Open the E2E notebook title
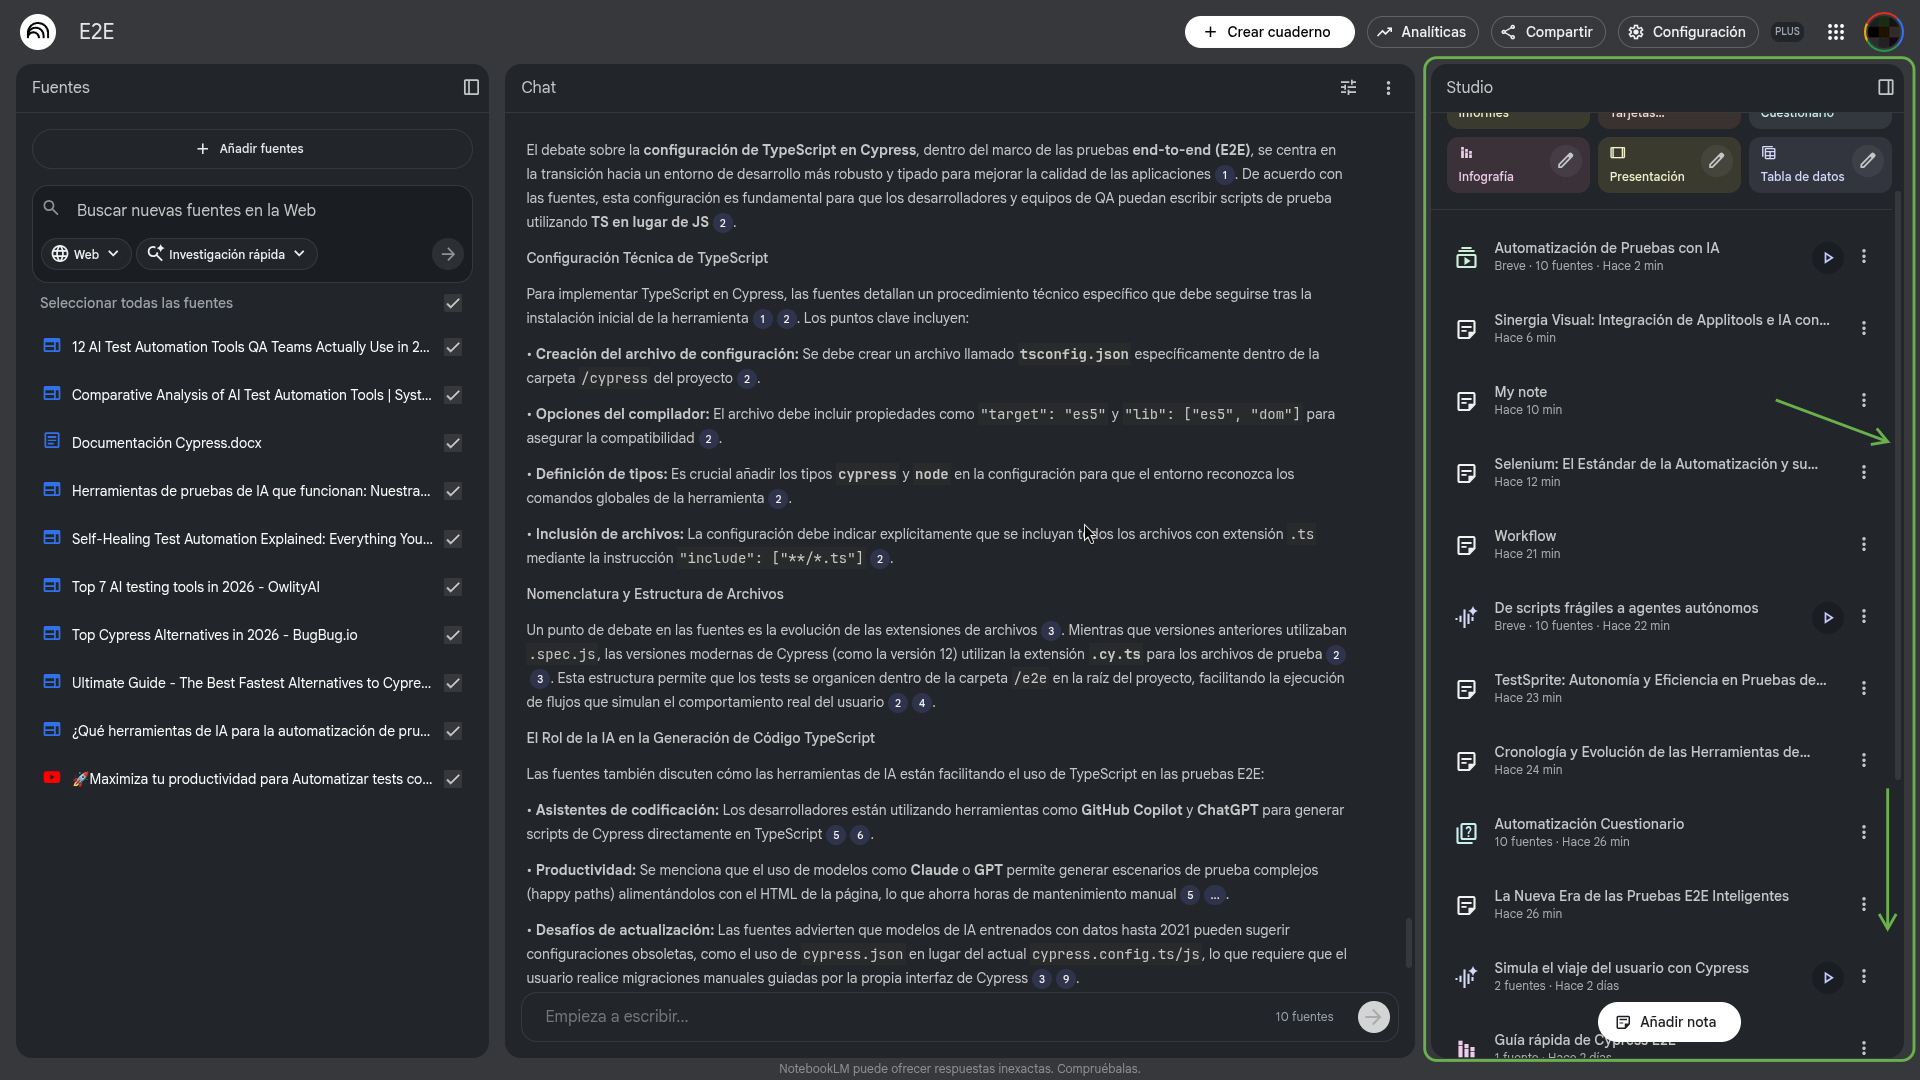 (96, 32)
